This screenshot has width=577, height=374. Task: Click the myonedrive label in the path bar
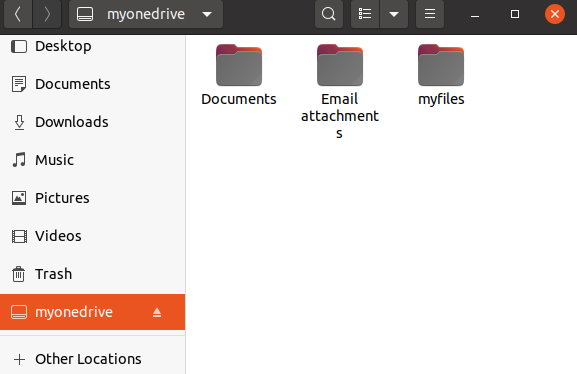point(146,14)
